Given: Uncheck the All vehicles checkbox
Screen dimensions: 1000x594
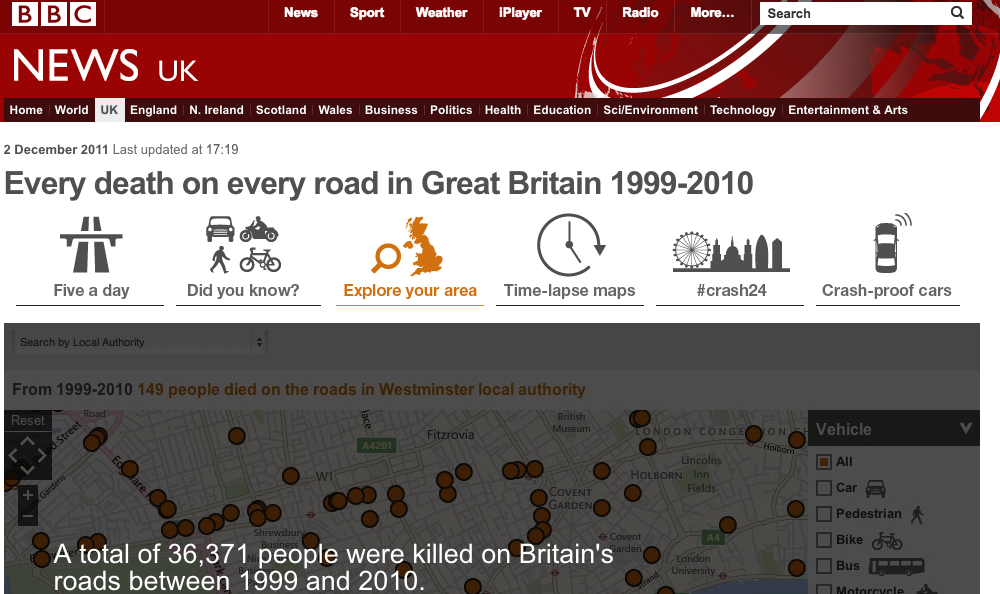Looking at the screenshot, I should [824, 461].
